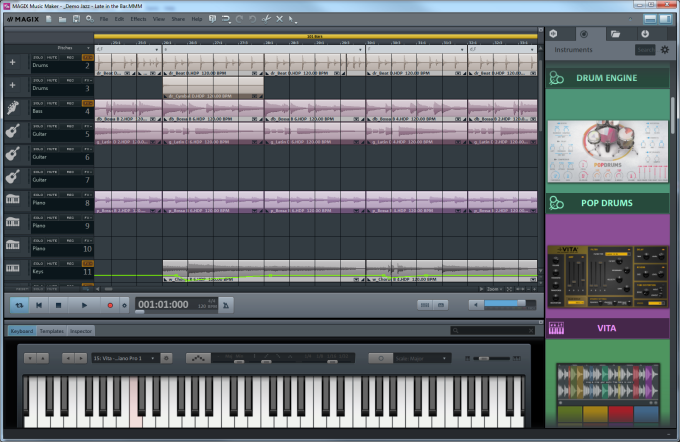
Task: Jump to the start of the project
Action: point(39,305)
